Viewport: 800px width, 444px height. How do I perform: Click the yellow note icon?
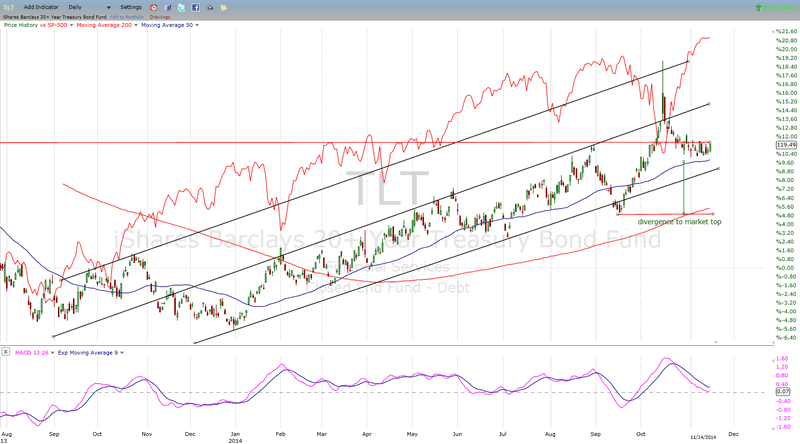click(x=223, y=8)
